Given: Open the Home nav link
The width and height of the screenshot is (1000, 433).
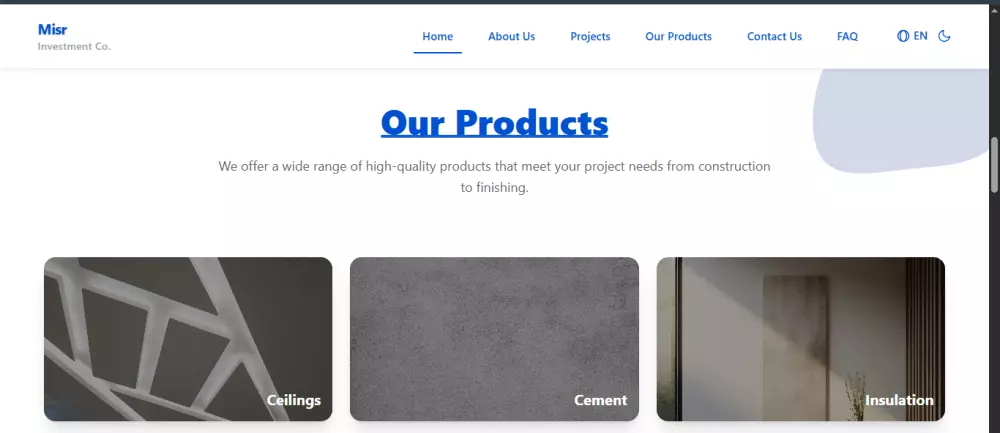Looking at the screenshot, I should 438,36.
